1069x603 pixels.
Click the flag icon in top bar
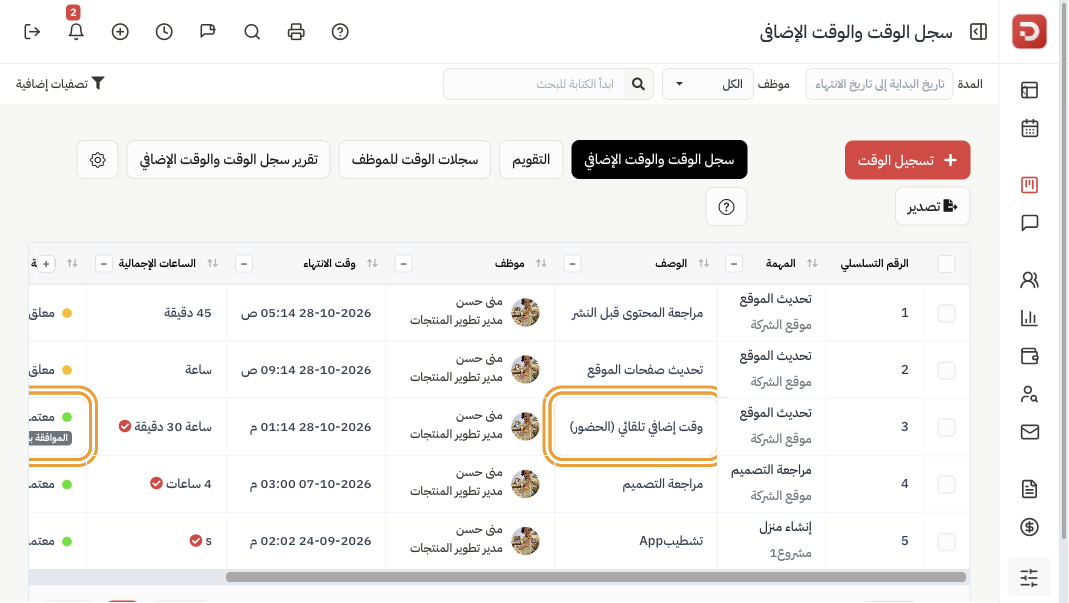pos(208,32)
